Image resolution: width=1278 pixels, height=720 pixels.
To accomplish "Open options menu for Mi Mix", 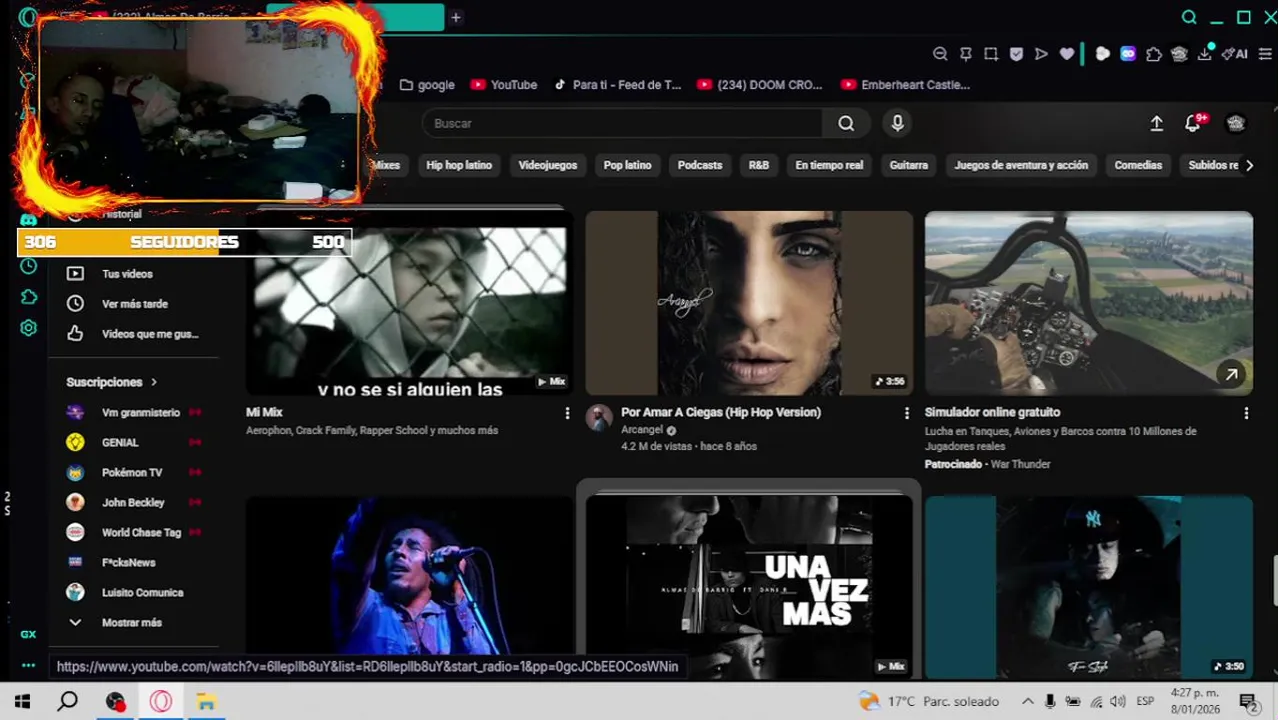I will click(x=567, y=413).
